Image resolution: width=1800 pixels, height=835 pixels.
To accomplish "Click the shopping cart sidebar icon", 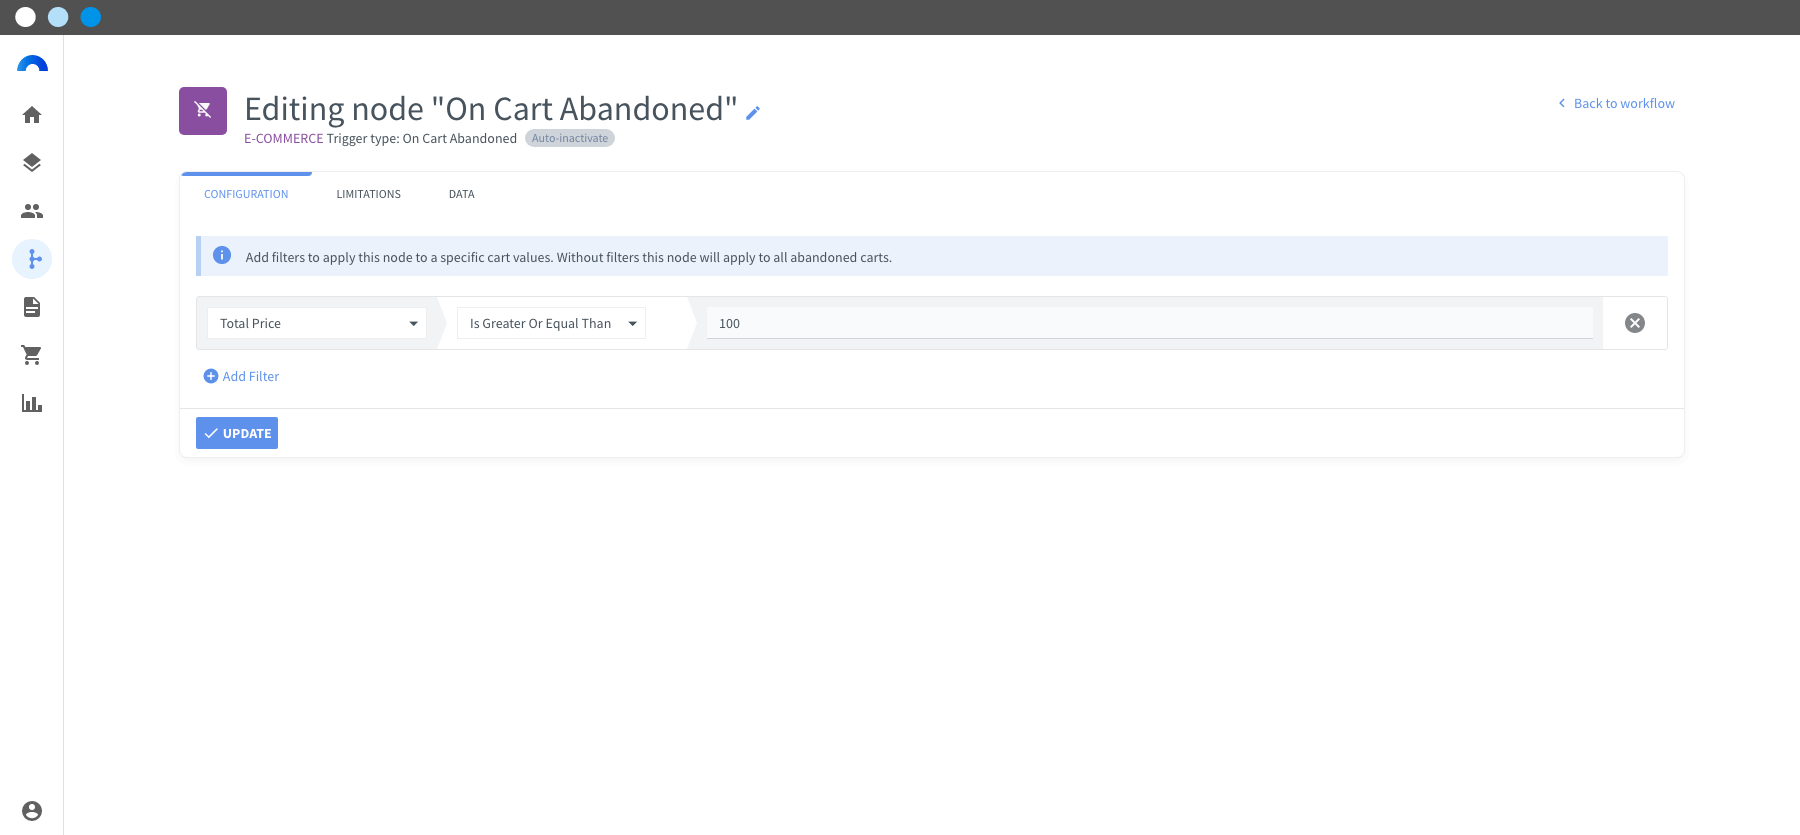I will 32,355.
